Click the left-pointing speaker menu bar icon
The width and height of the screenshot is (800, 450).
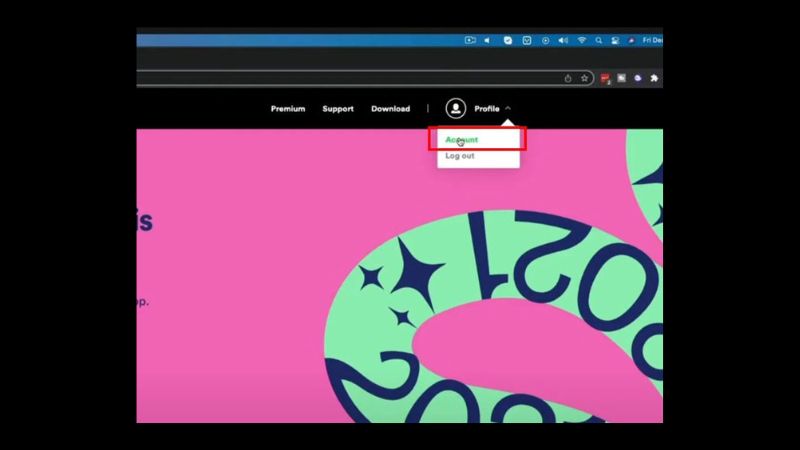click(487, 40)
